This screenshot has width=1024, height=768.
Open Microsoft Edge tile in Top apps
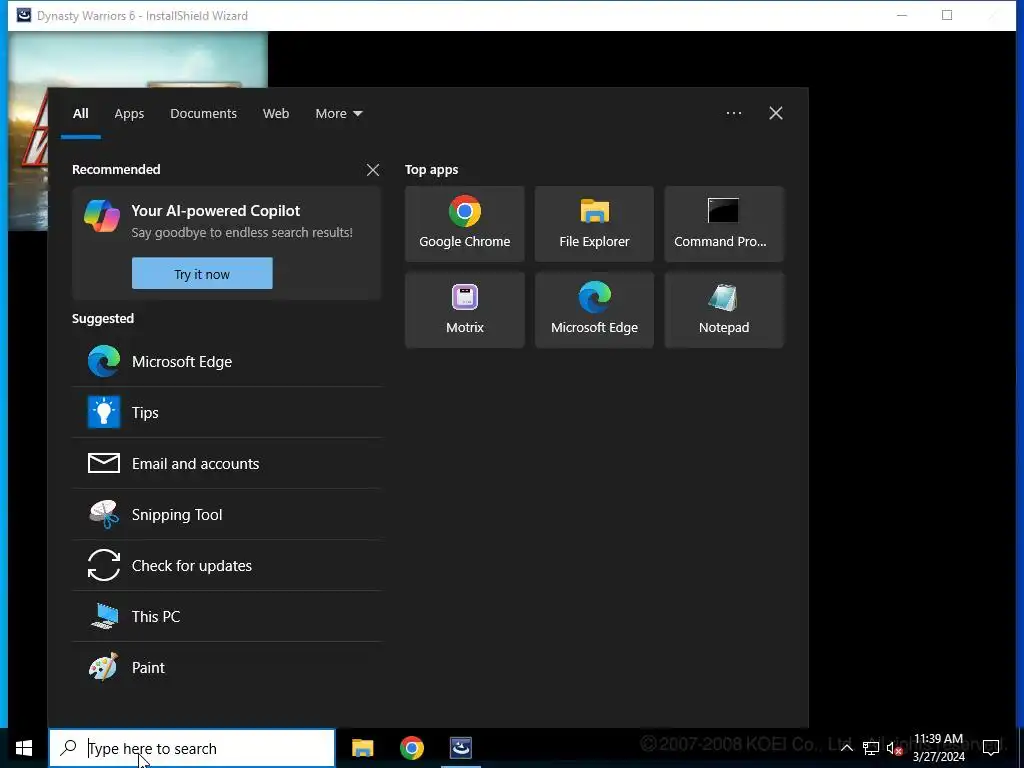594,310
